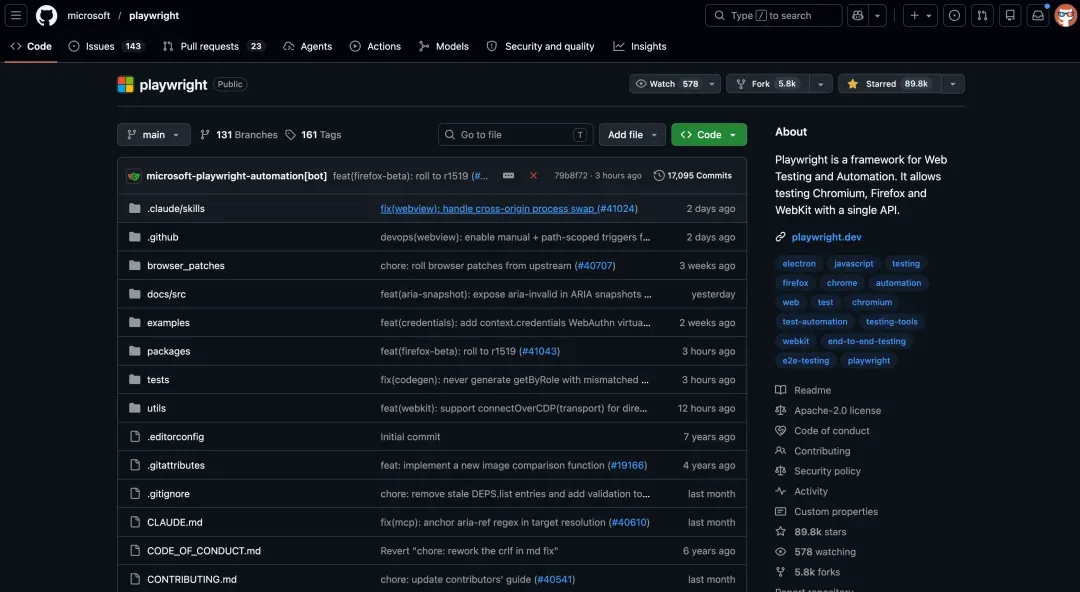The image size is (1080, 592).
Task: Click the folder icon for packages
Action: pos(134,351)
